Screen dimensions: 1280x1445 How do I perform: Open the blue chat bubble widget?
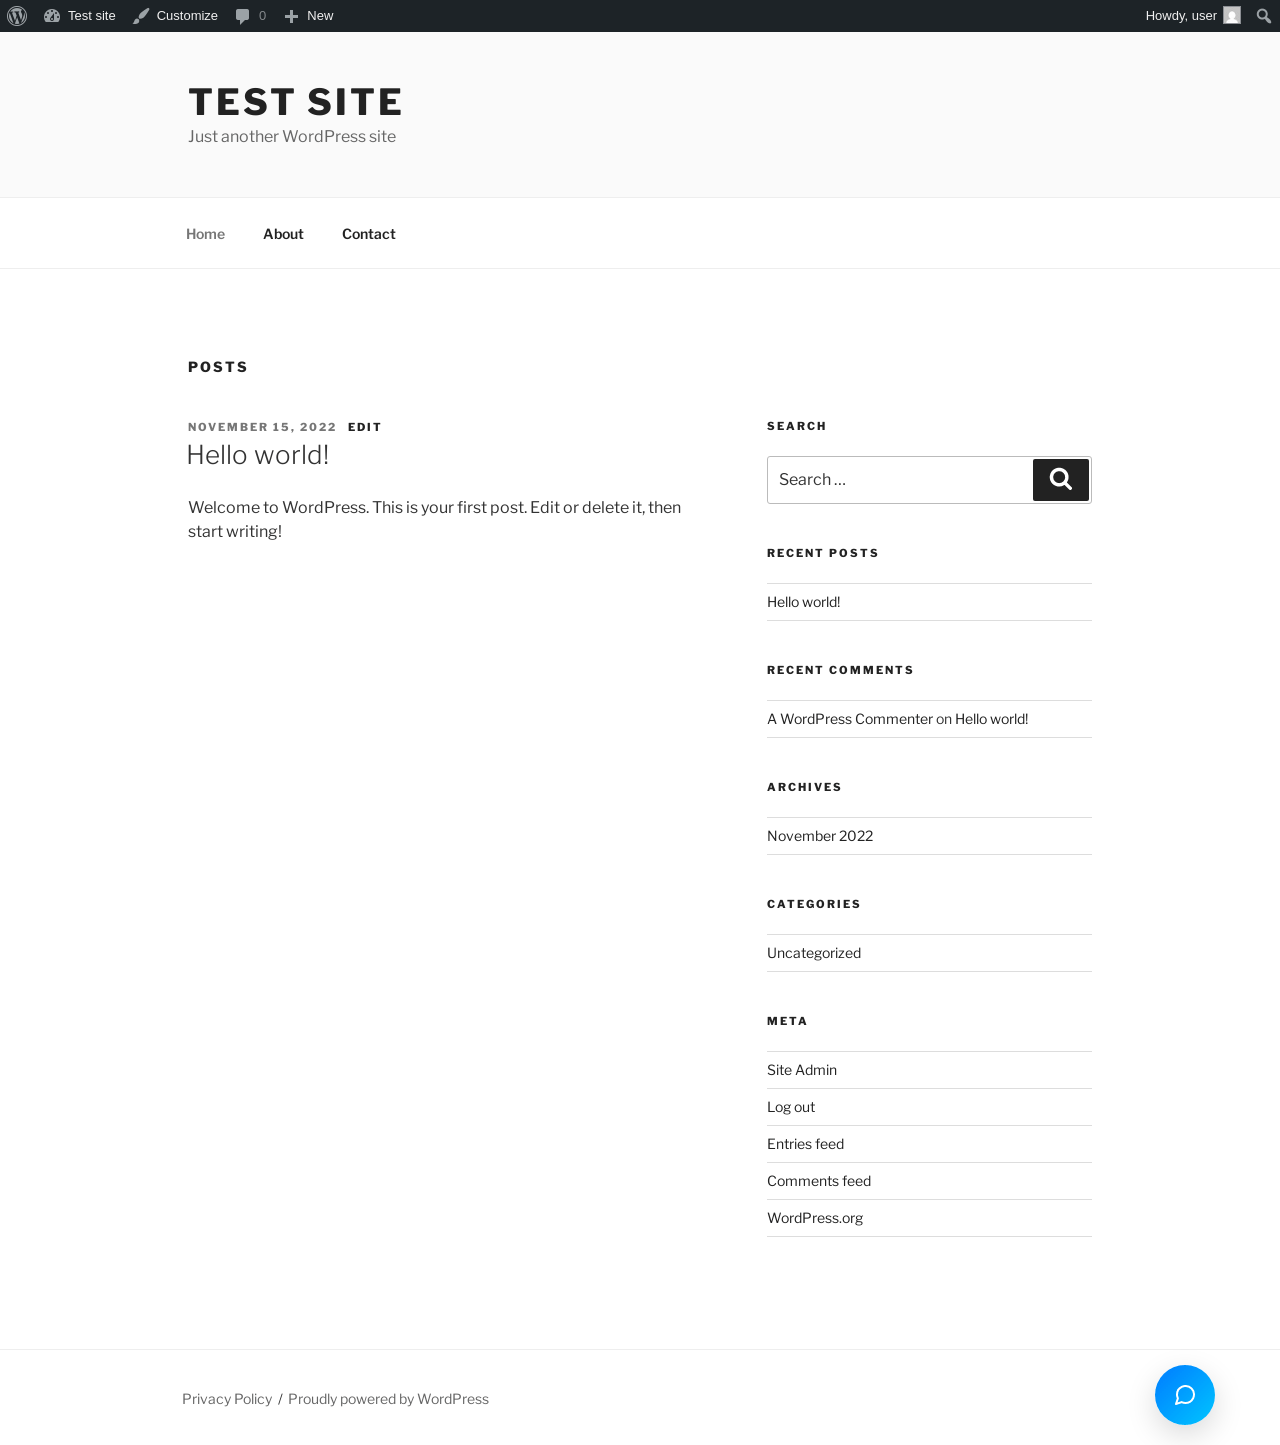(1185, 1395)
